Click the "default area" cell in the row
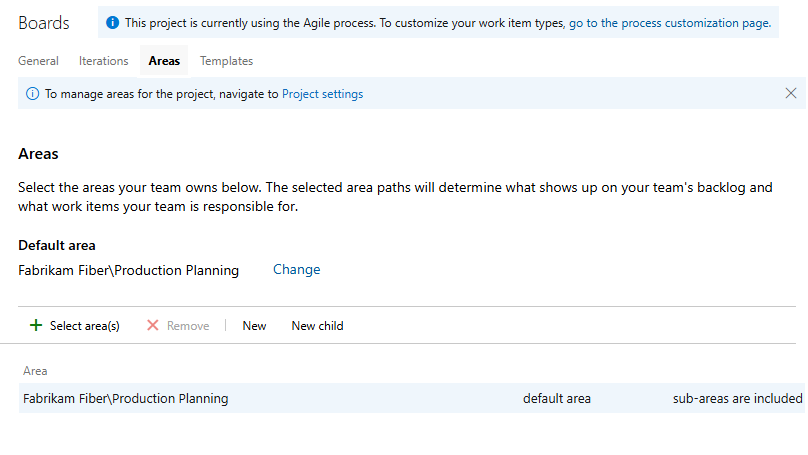 pos(557,399)
